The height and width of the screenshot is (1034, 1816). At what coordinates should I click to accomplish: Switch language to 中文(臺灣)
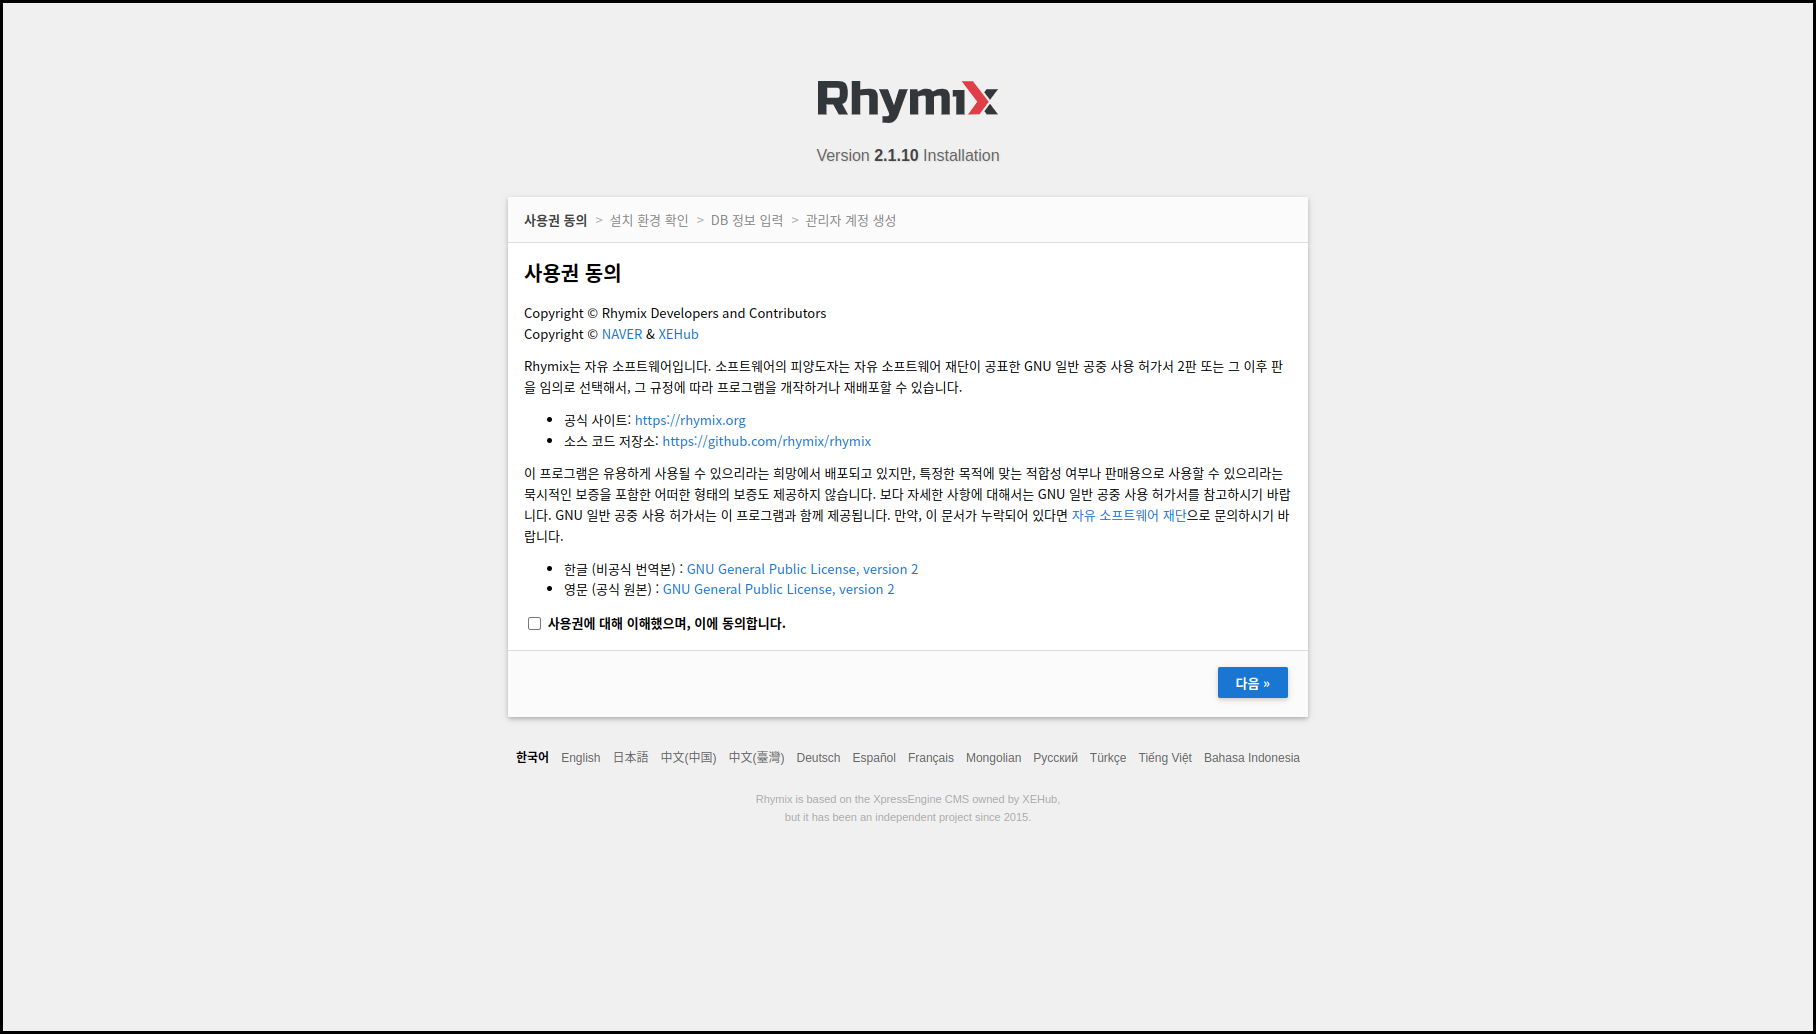pyautogui.click(x=756, y=758)
